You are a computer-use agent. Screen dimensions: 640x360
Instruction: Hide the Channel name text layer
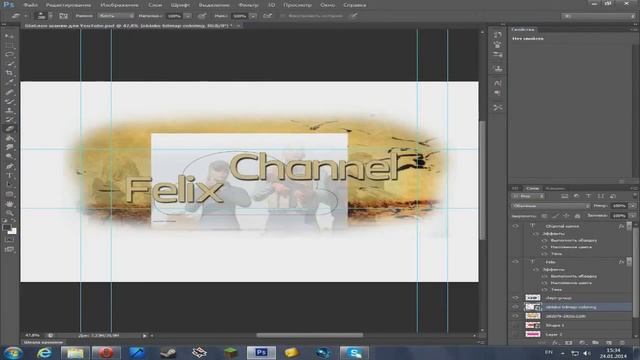point(516,226)
